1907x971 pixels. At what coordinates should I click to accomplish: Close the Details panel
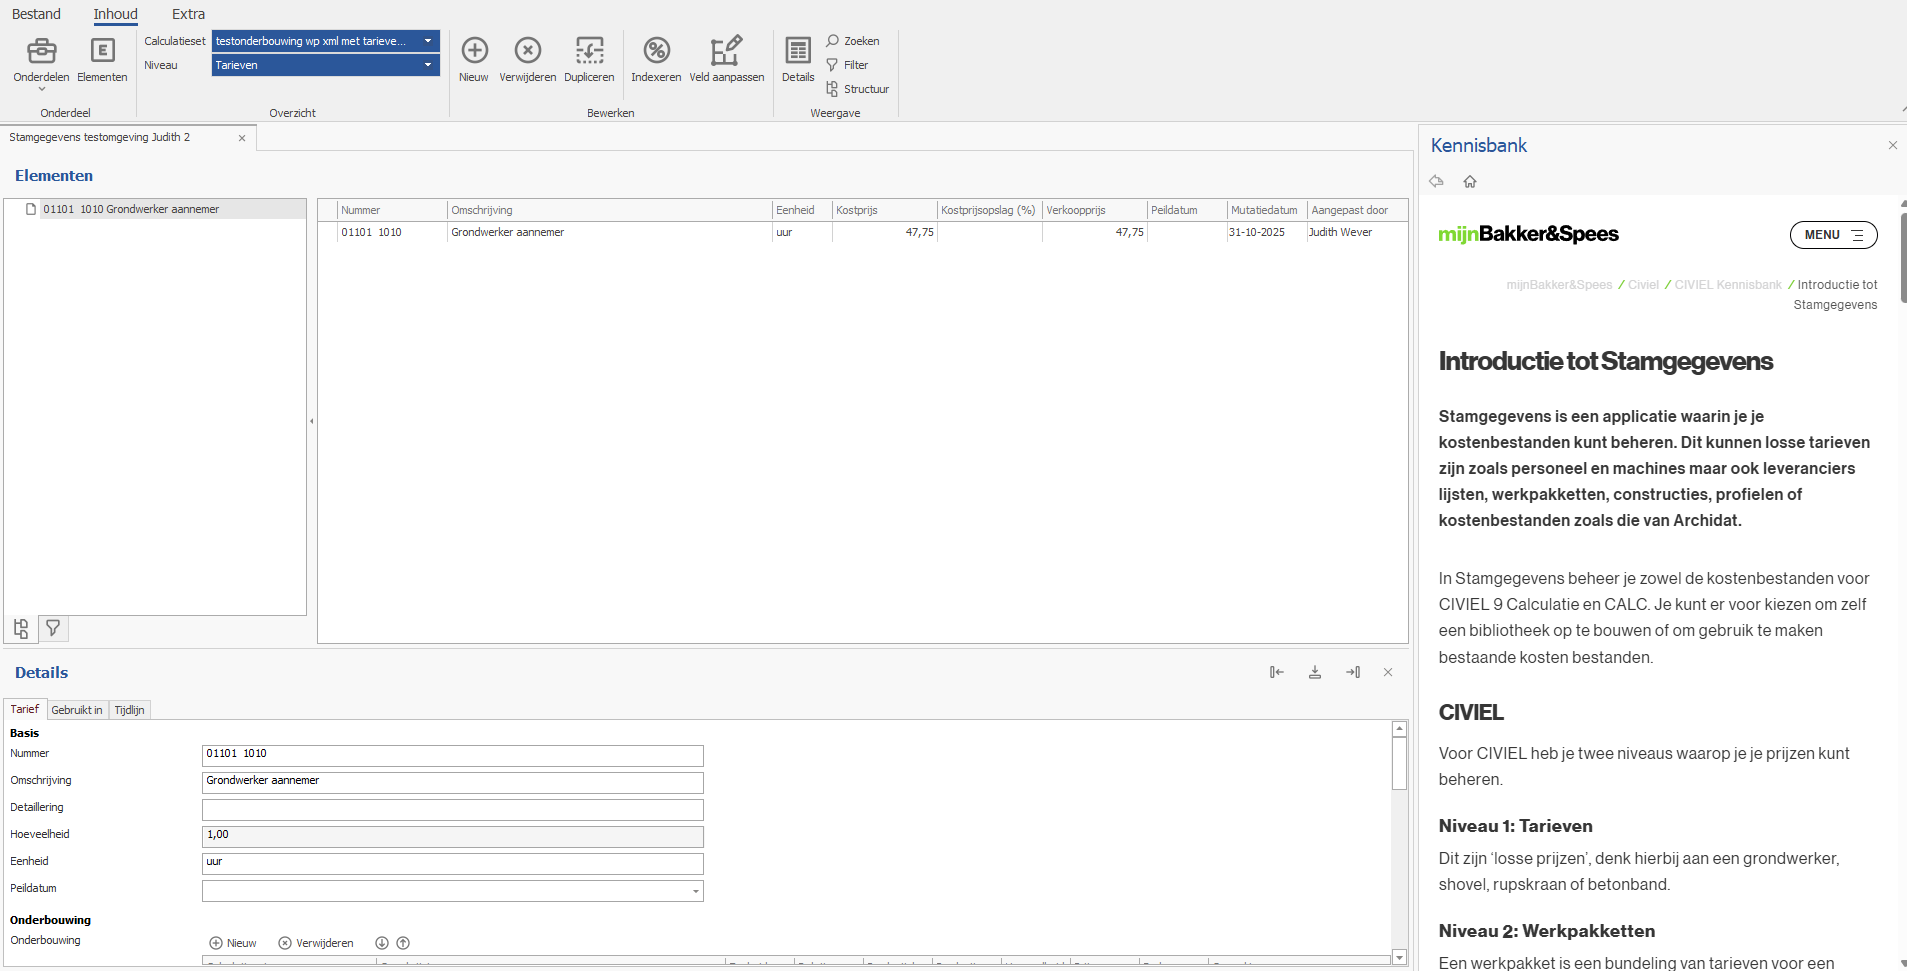1388,672
